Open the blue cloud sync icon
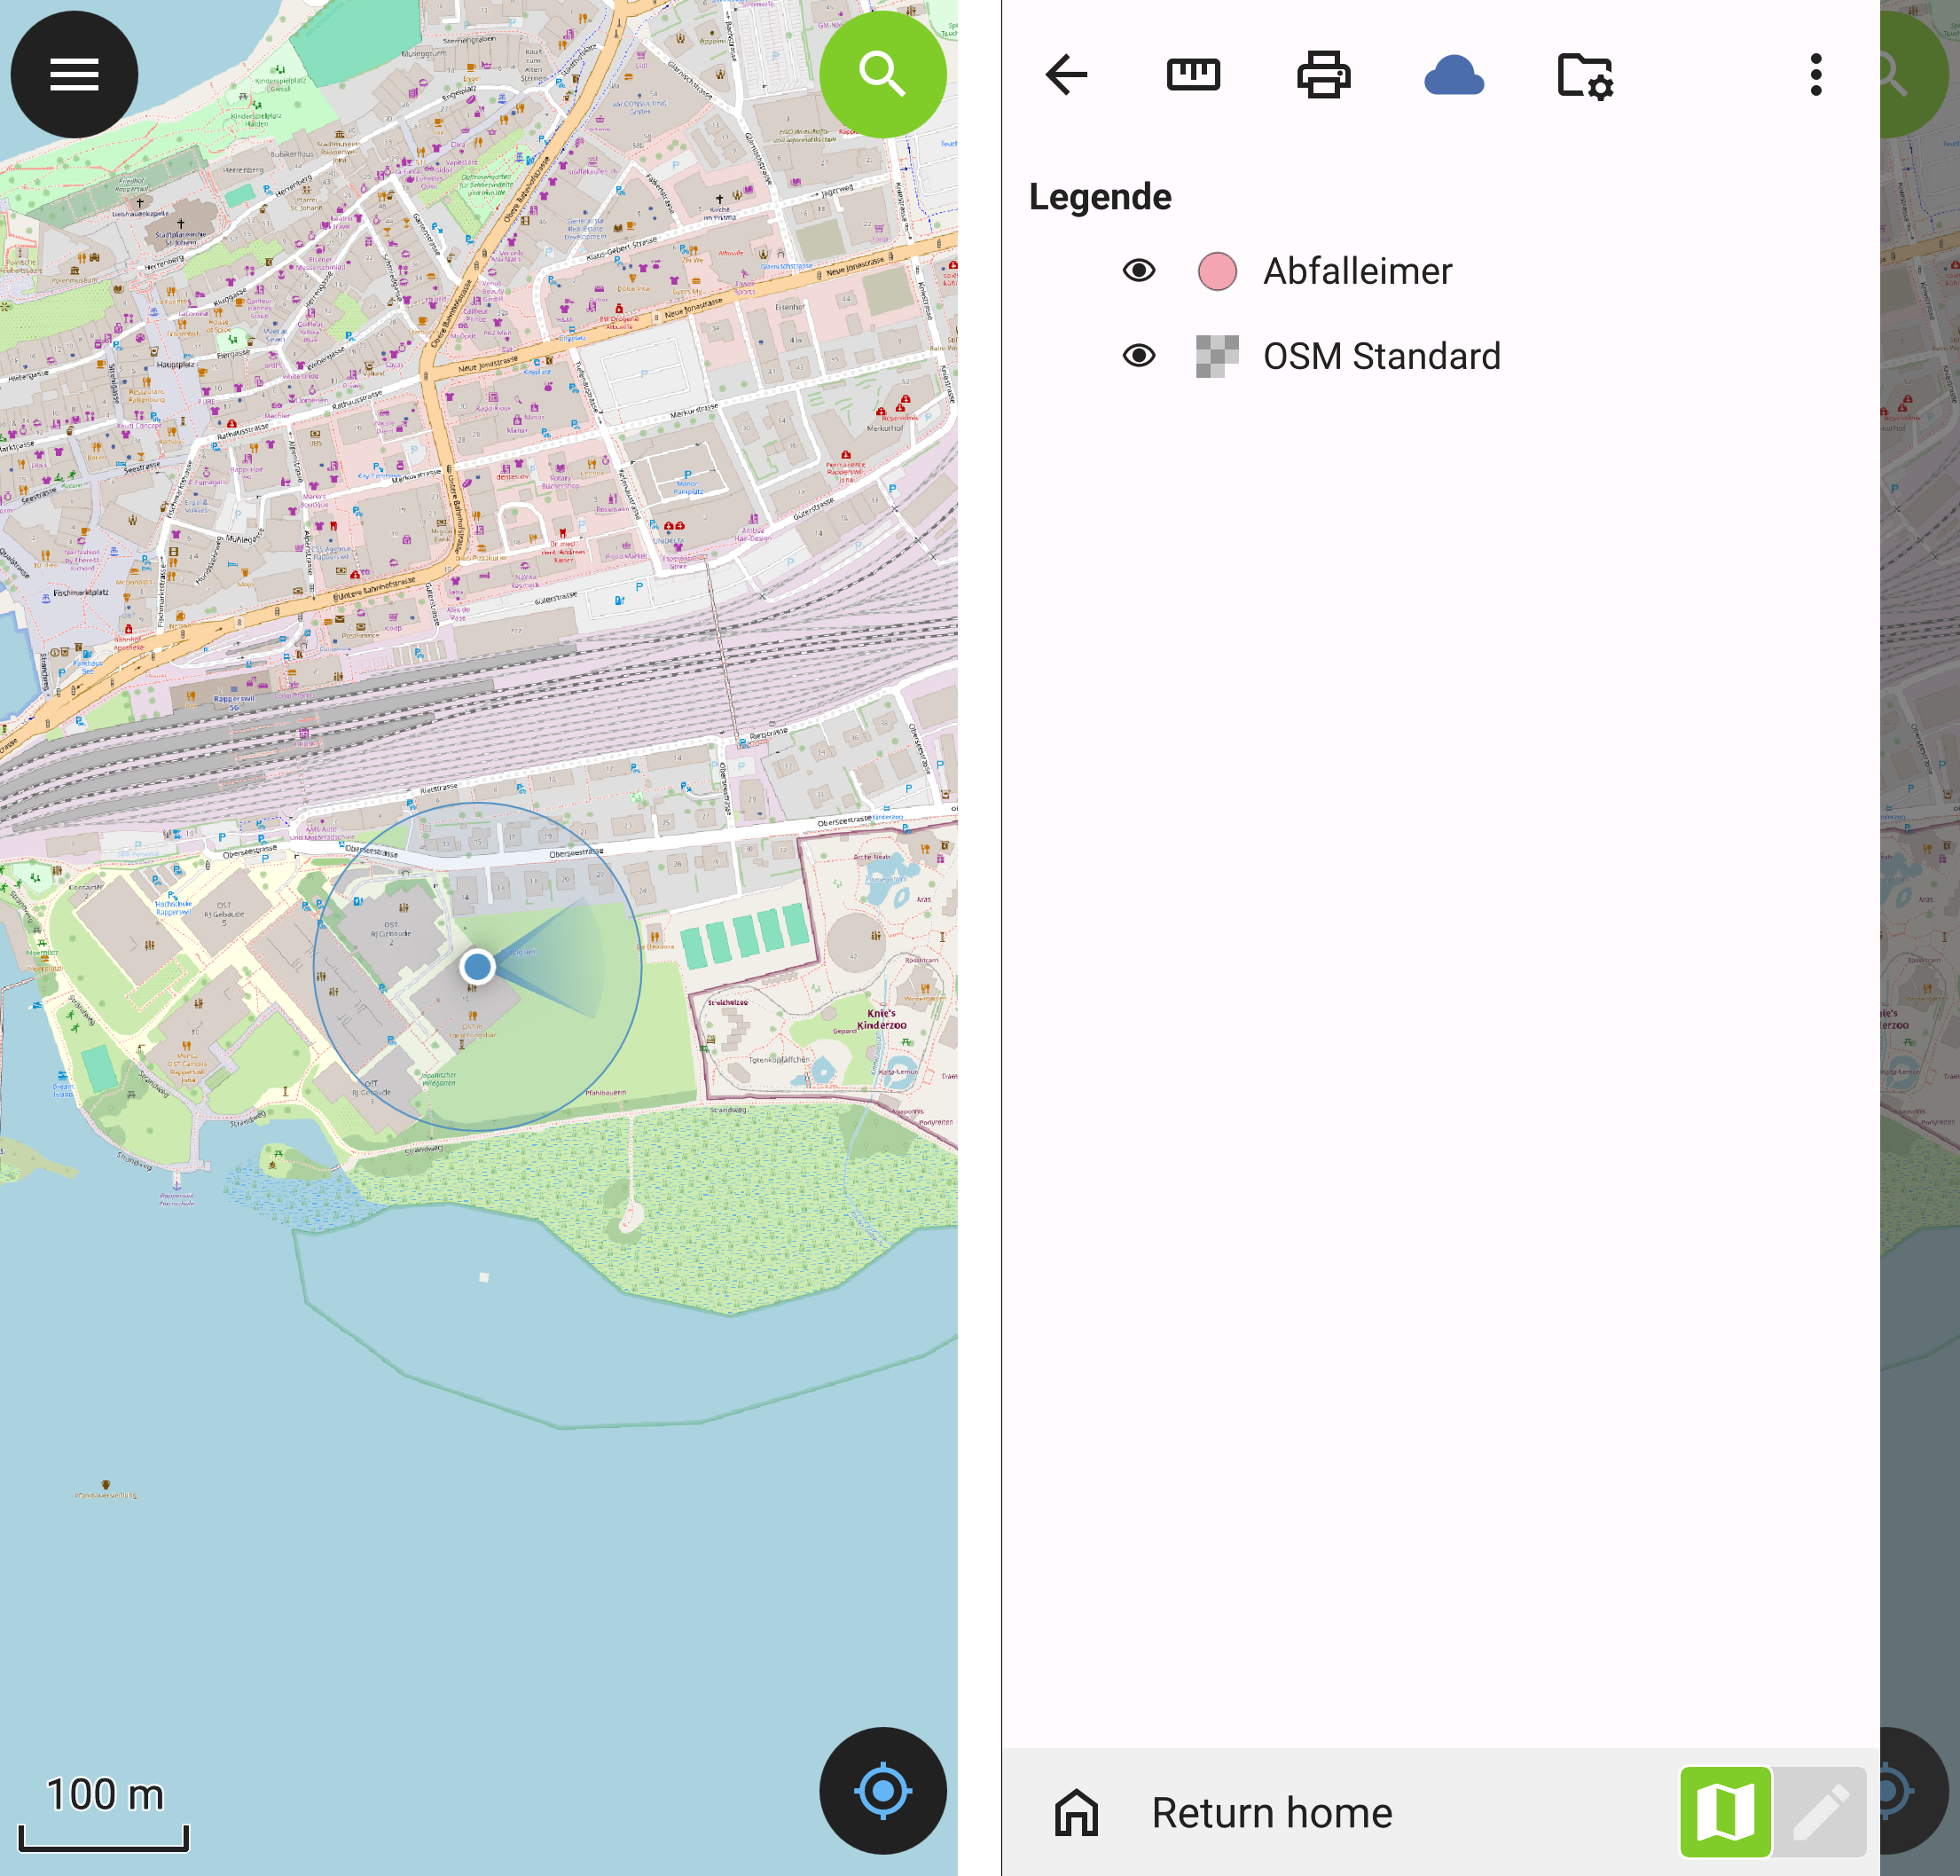Screen dimensions: 1960x1876 coord(1453,75)
